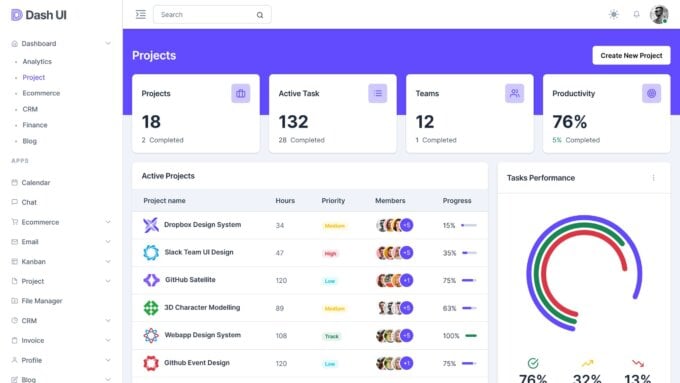Open Analytics under Dashboard
Image resolution: width=680 pixels, height=383 pixels.
pyautogui.click(x=37, y=62)
